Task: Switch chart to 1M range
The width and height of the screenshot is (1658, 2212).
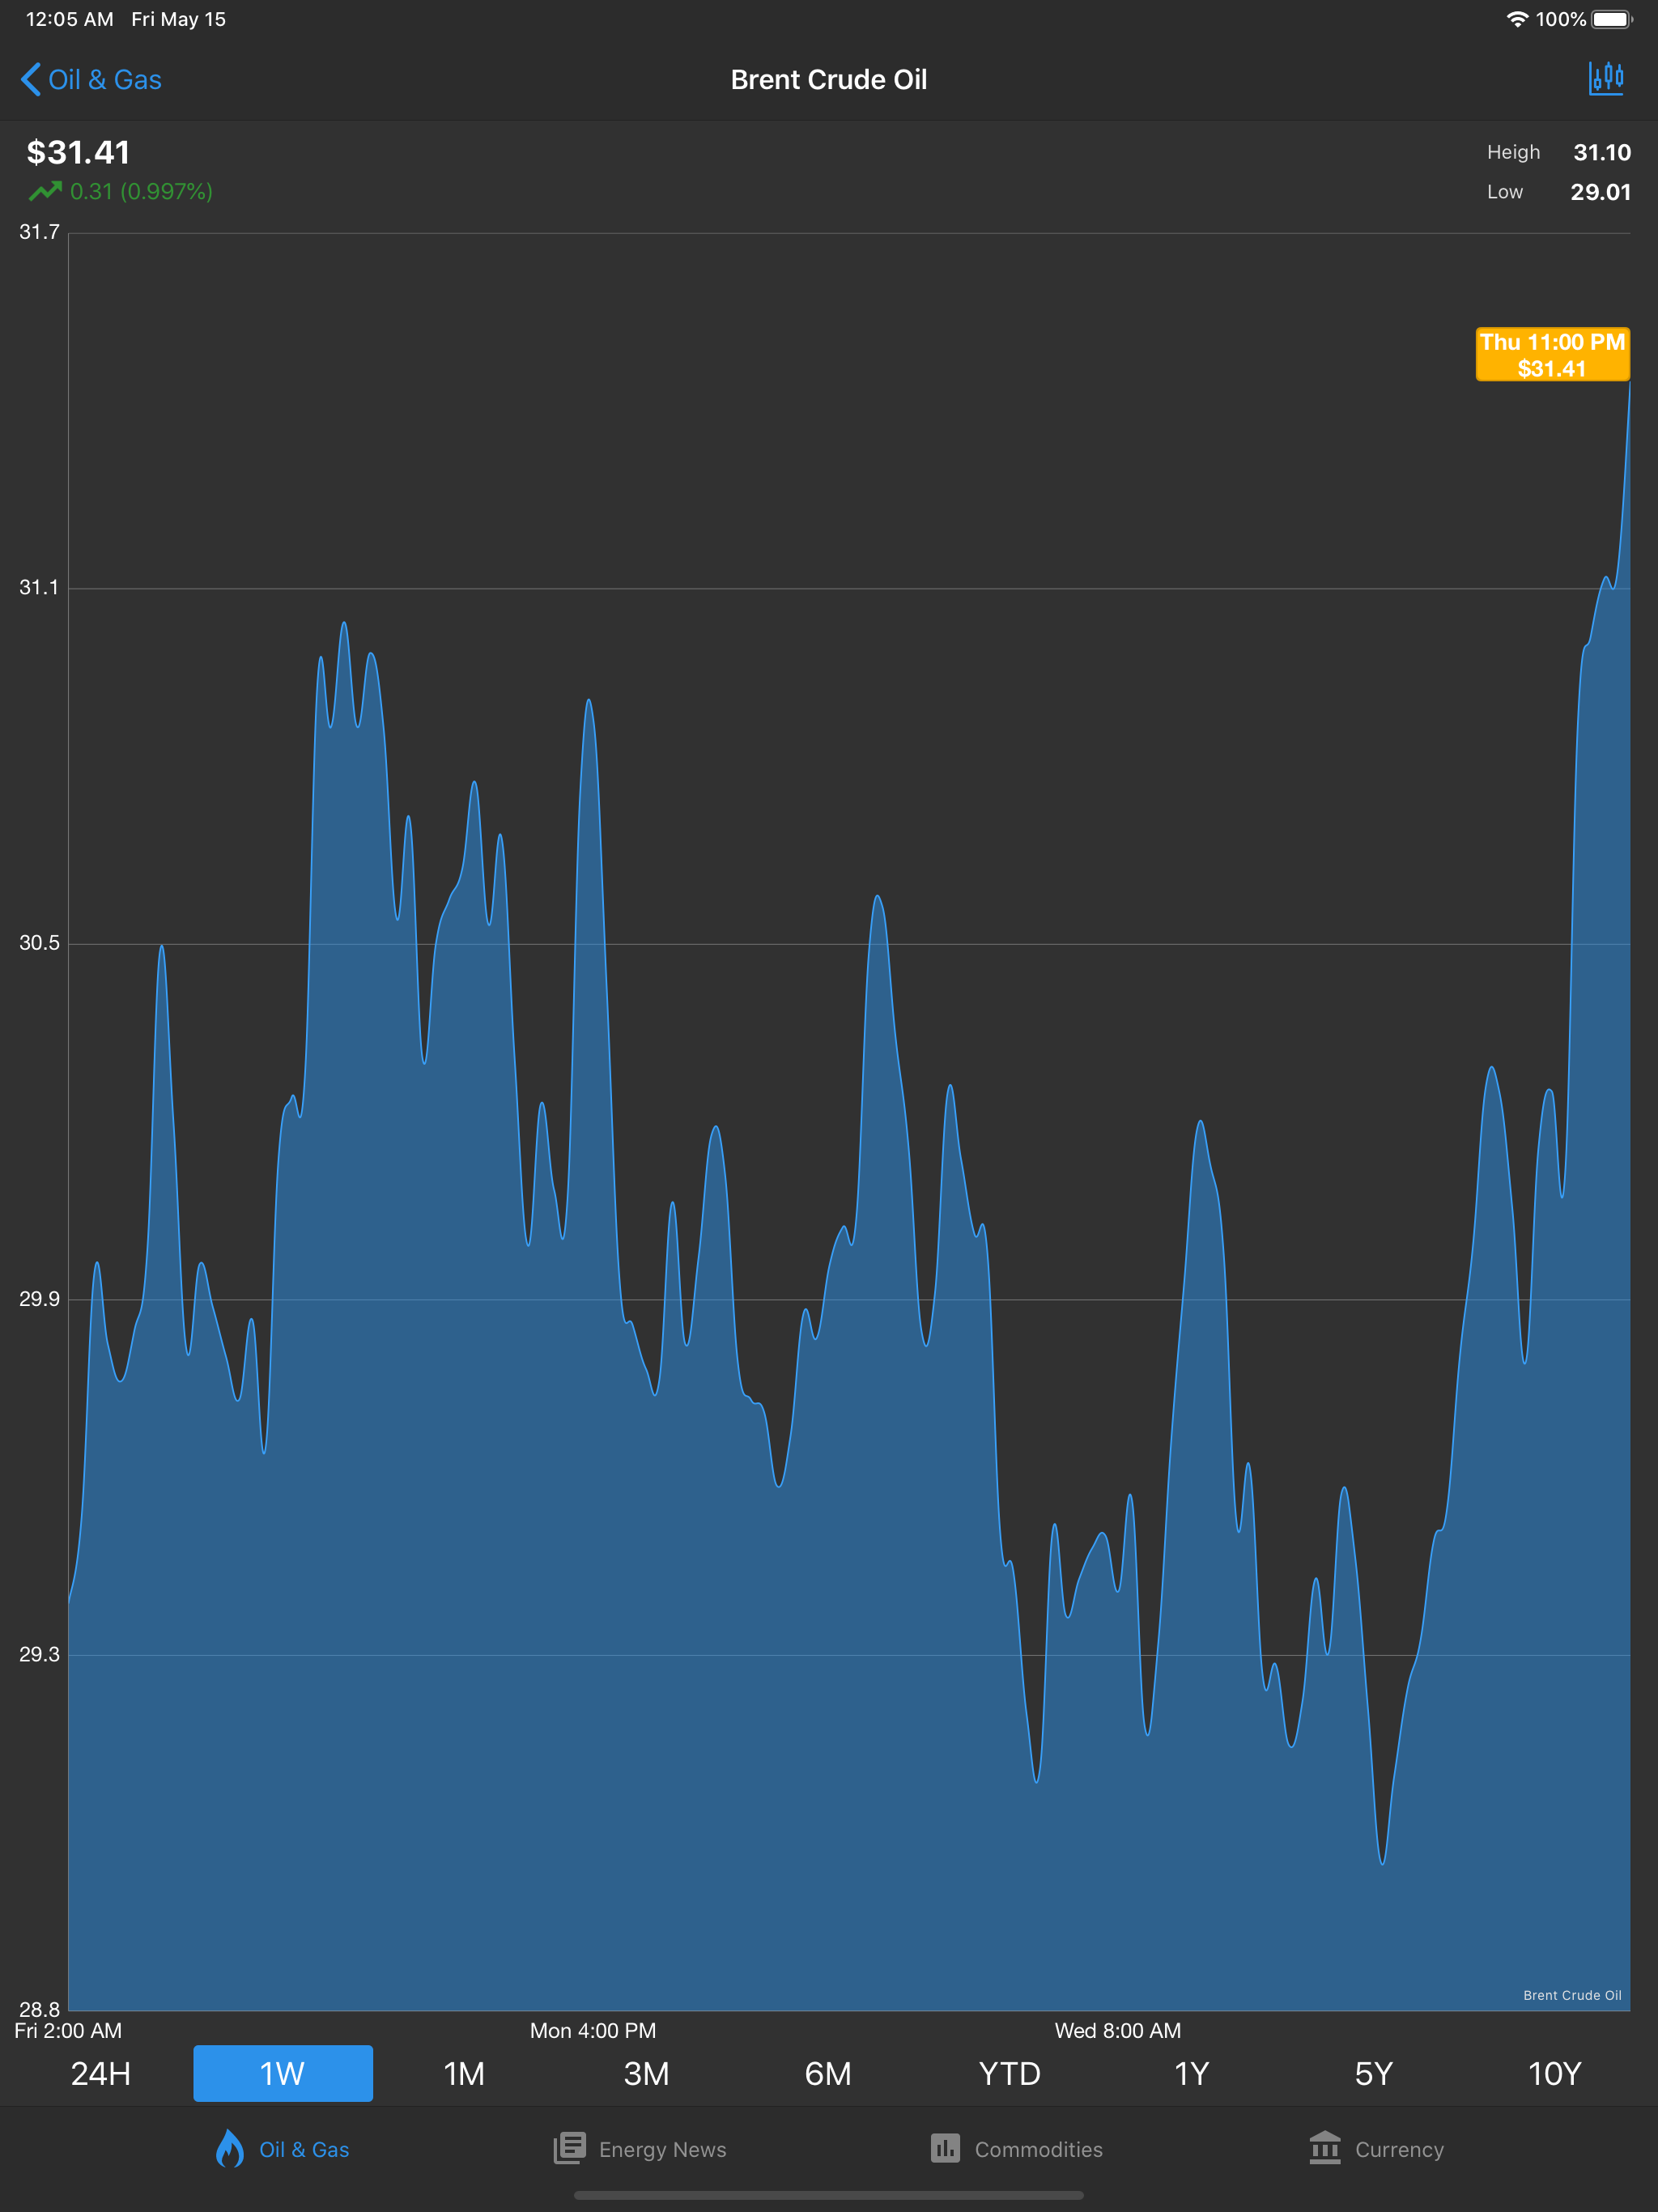Action: (x=464, y=2074)
